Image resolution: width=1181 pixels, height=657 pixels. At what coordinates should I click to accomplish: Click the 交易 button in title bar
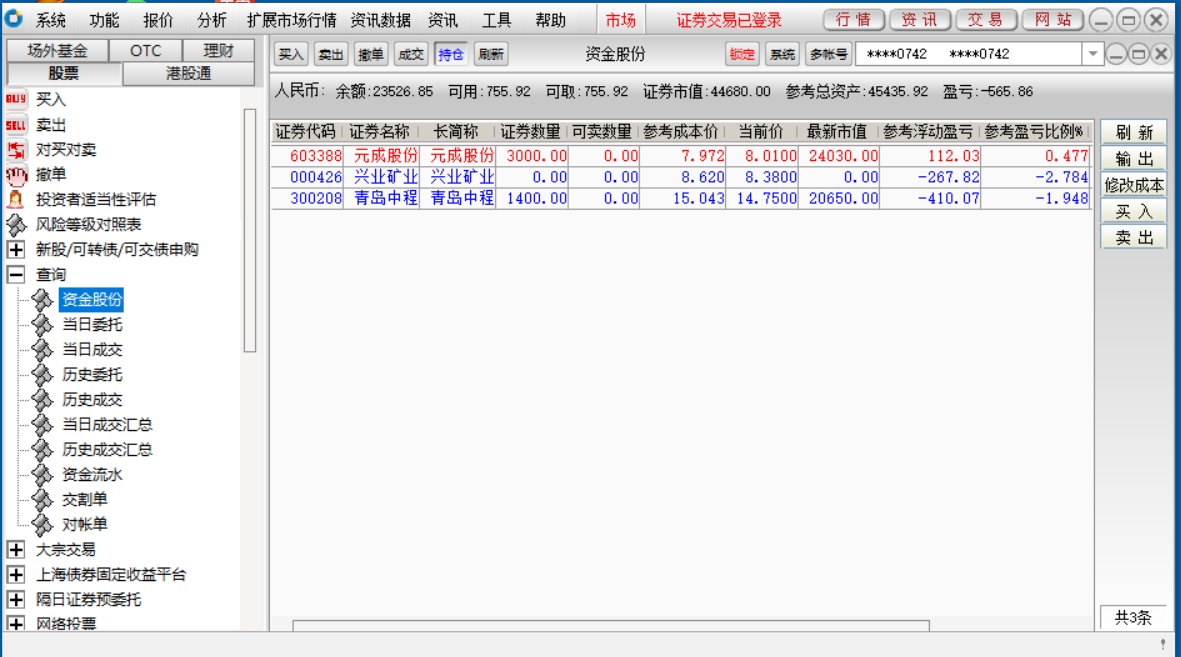tap(985, 20)
